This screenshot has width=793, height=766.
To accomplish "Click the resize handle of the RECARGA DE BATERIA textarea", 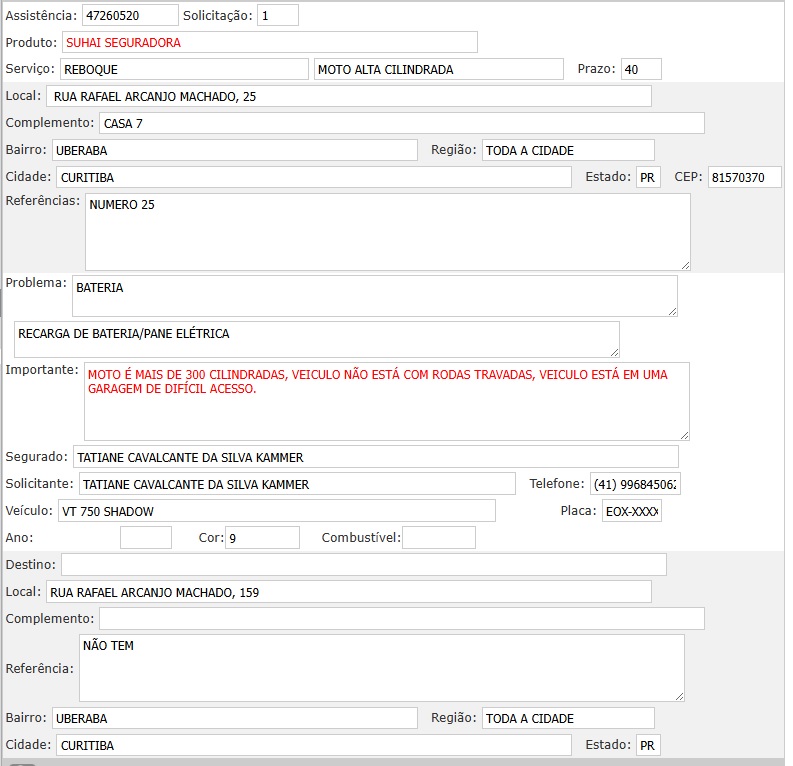I will [614, 352].
